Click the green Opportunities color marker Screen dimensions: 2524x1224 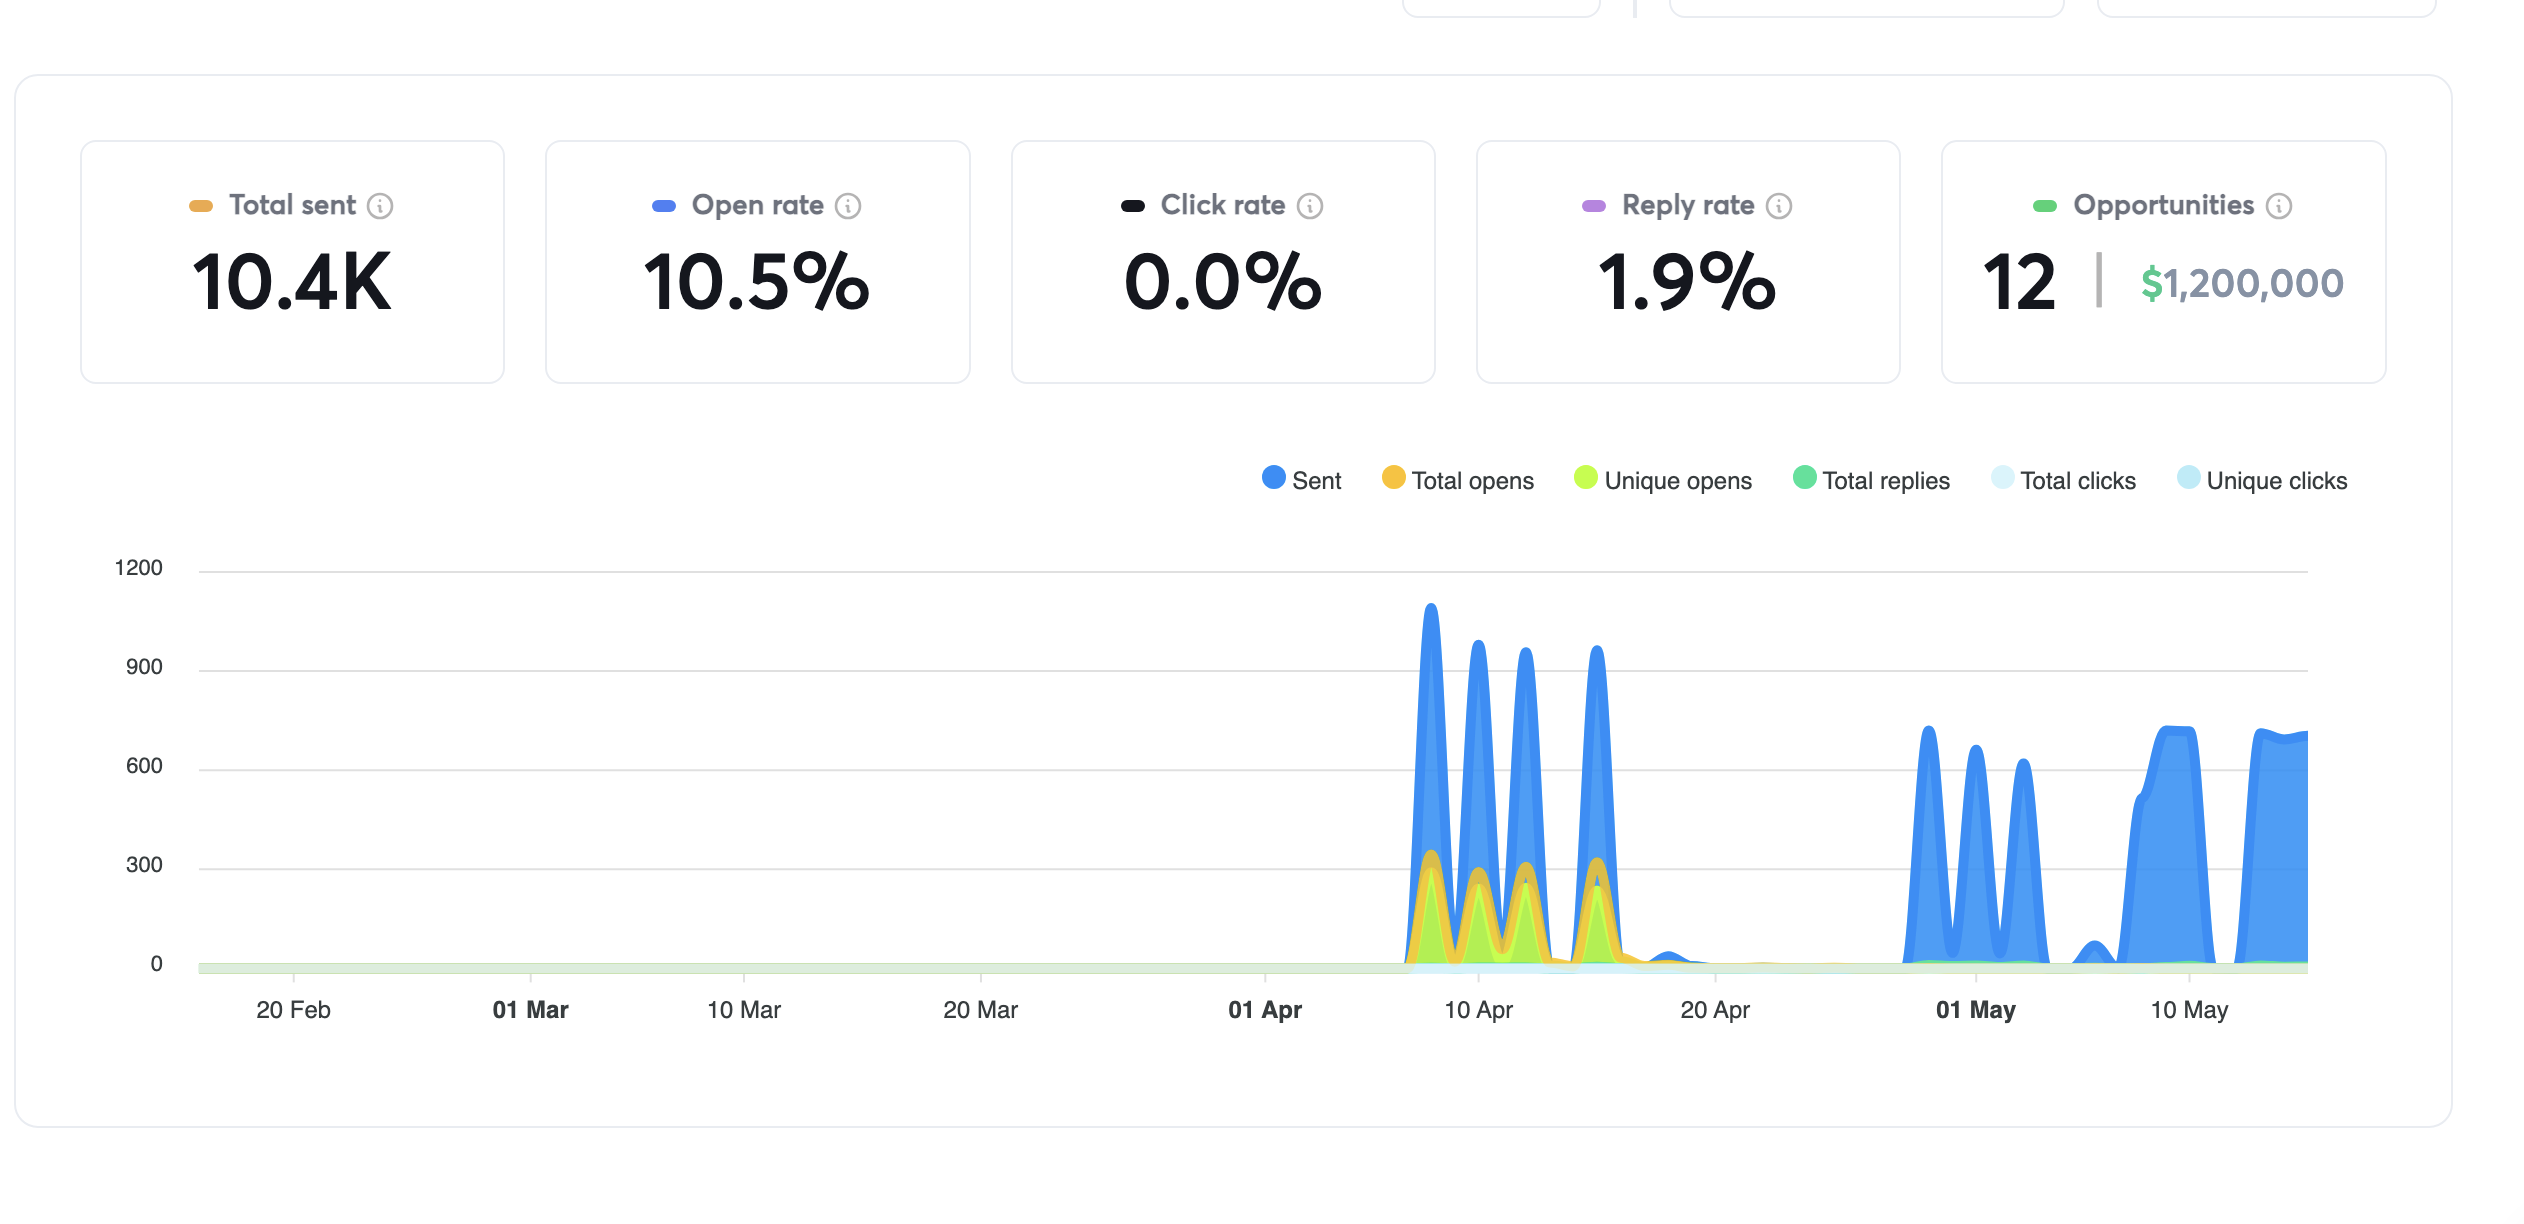click(x=2045, y=206)
